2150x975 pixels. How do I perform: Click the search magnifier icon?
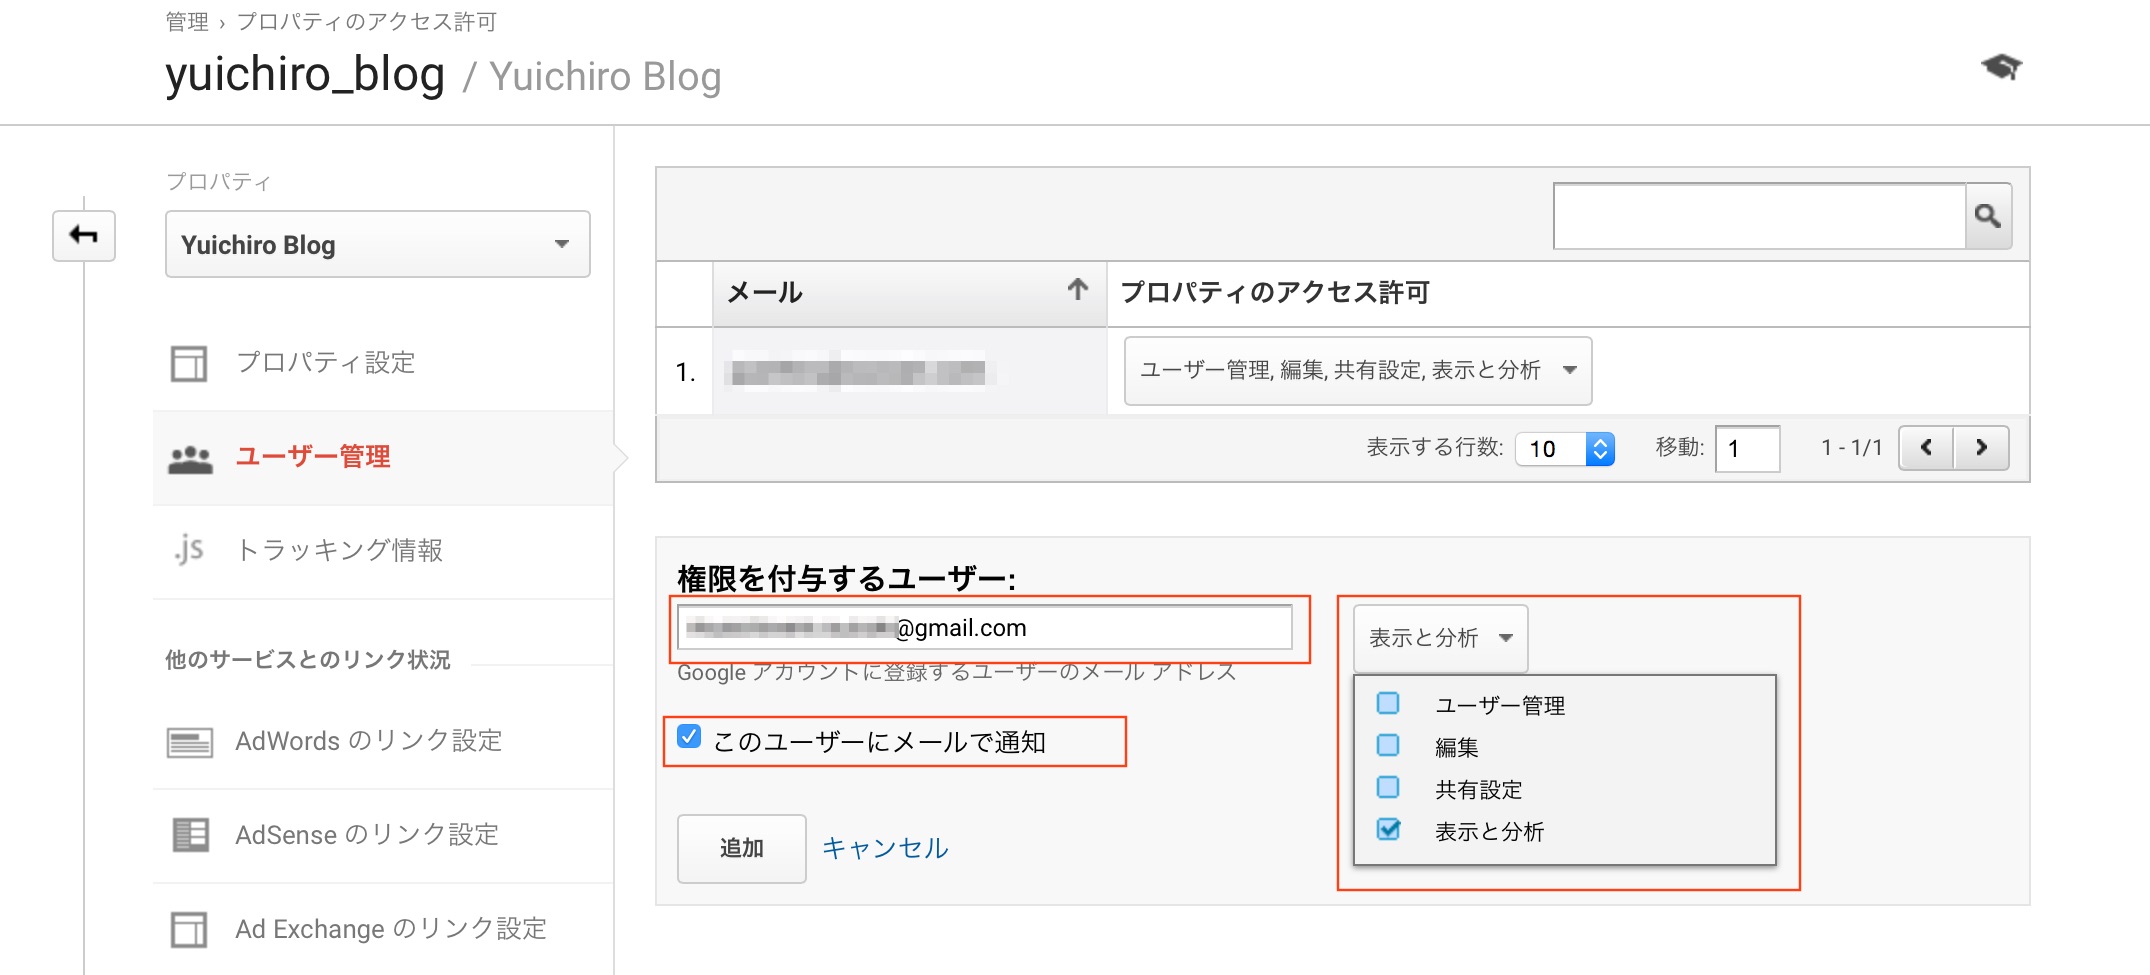(x=1988, y=216)
